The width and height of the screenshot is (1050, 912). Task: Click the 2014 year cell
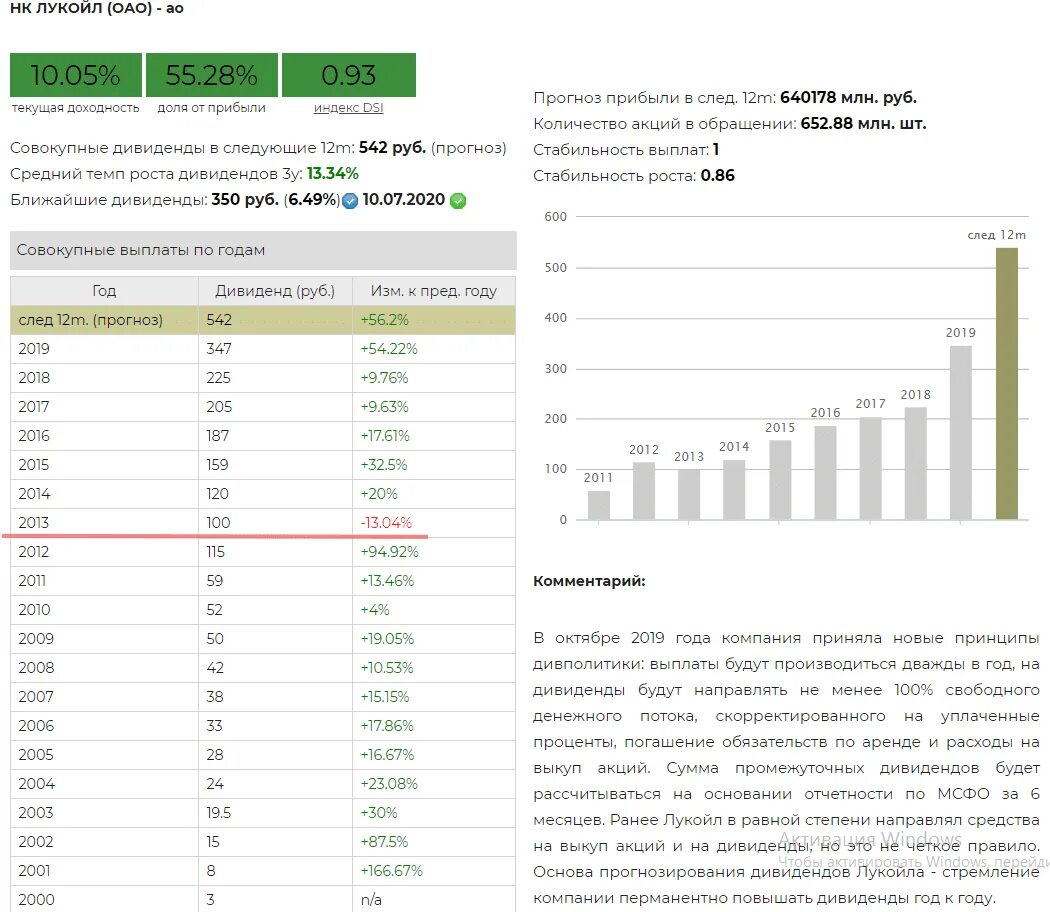pos(104,493)
